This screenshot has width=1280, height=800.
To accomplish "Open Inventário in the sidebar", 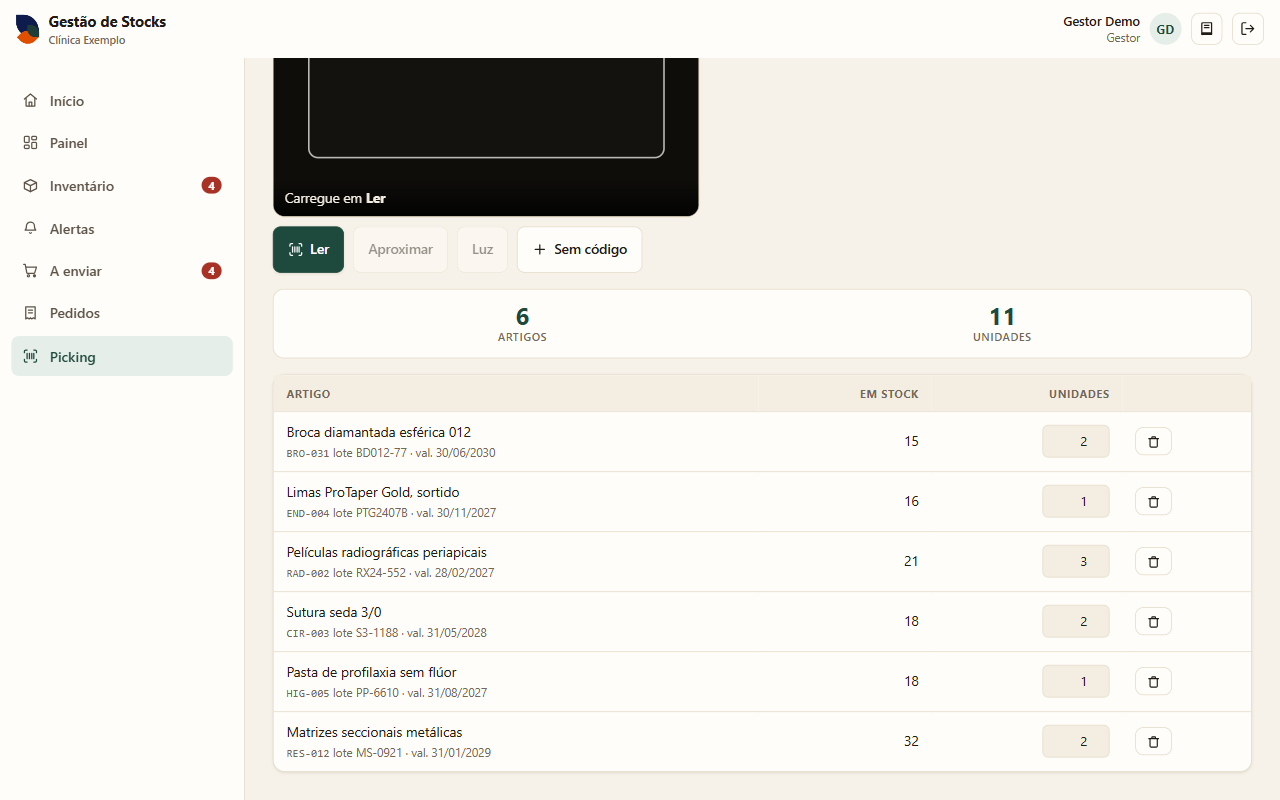I will (x=122, y=186).
